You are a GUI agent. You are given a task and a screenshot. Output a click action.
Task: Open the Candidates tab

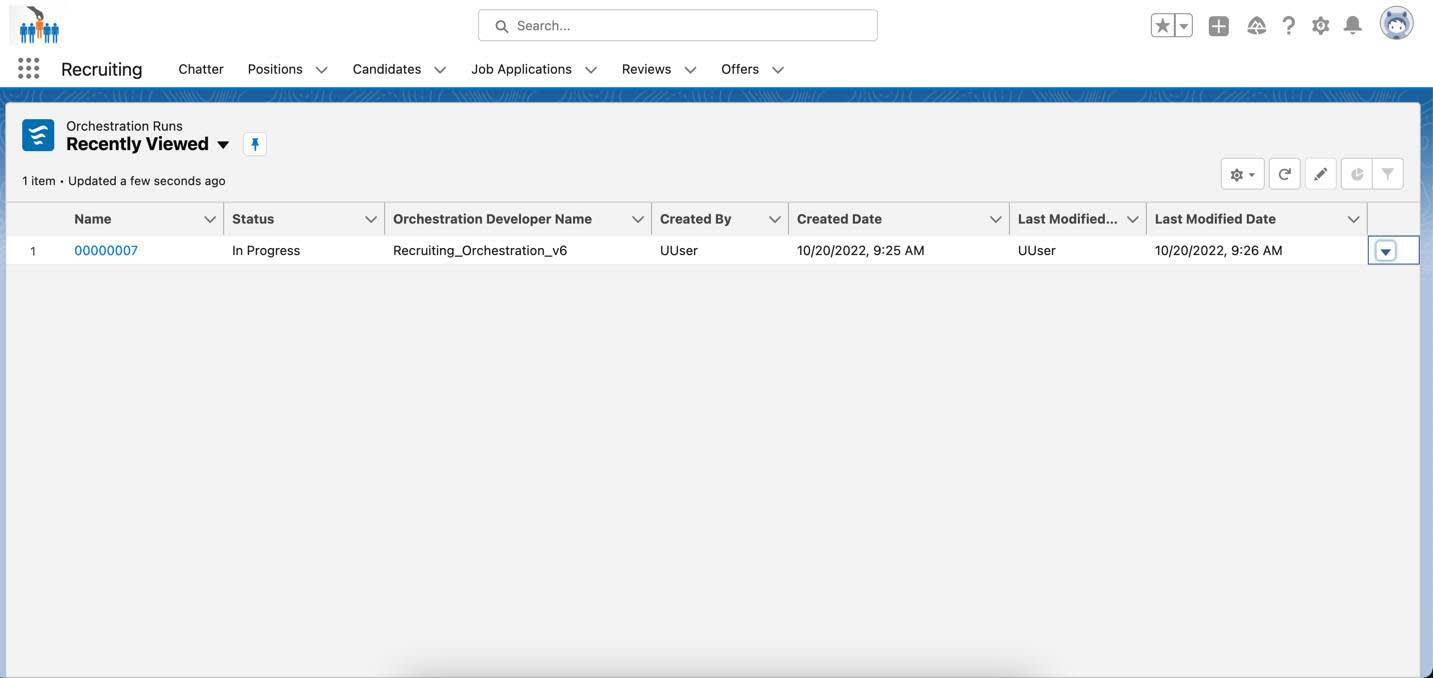pyautogui.click(x=387, y=69)
